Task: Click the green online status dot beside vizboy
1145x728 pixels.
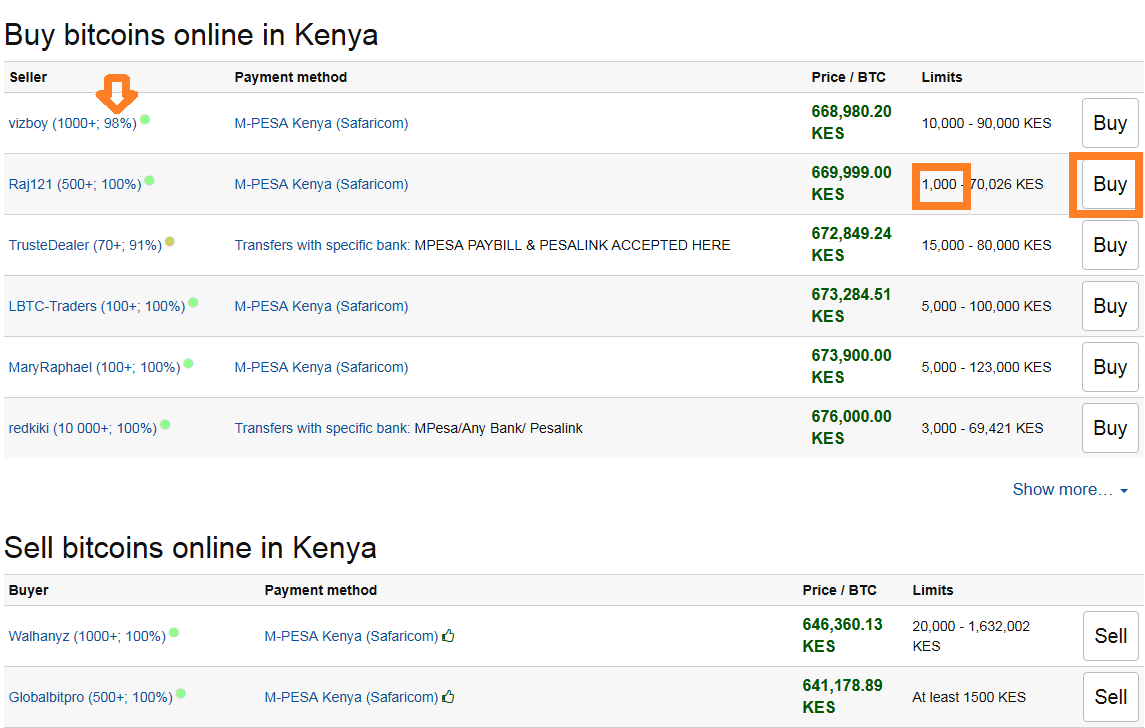Action: (x=145, y=119)
